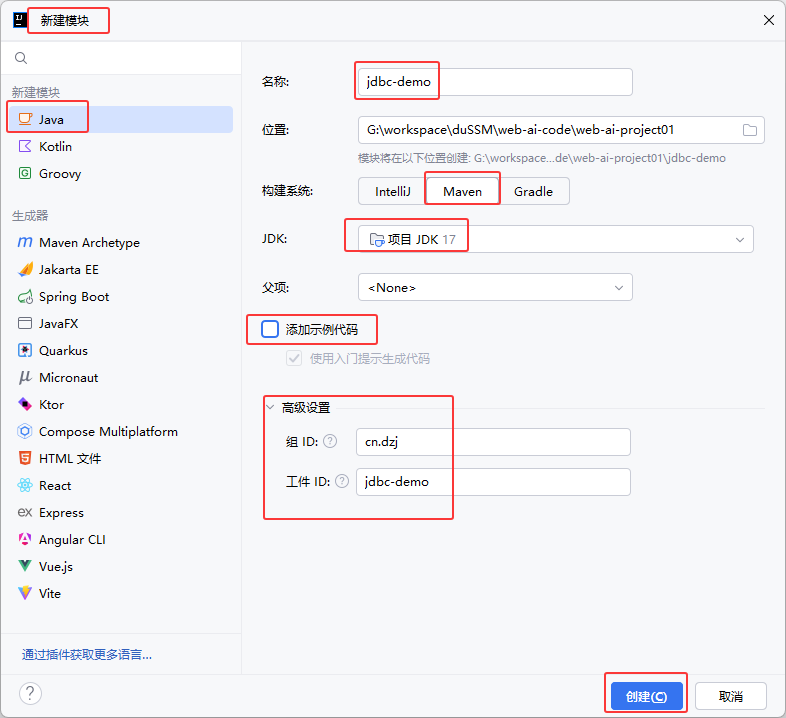Screen dimensions: 786x718
Task: Switch build system to IntelliJ
Action: coord(391,191)
